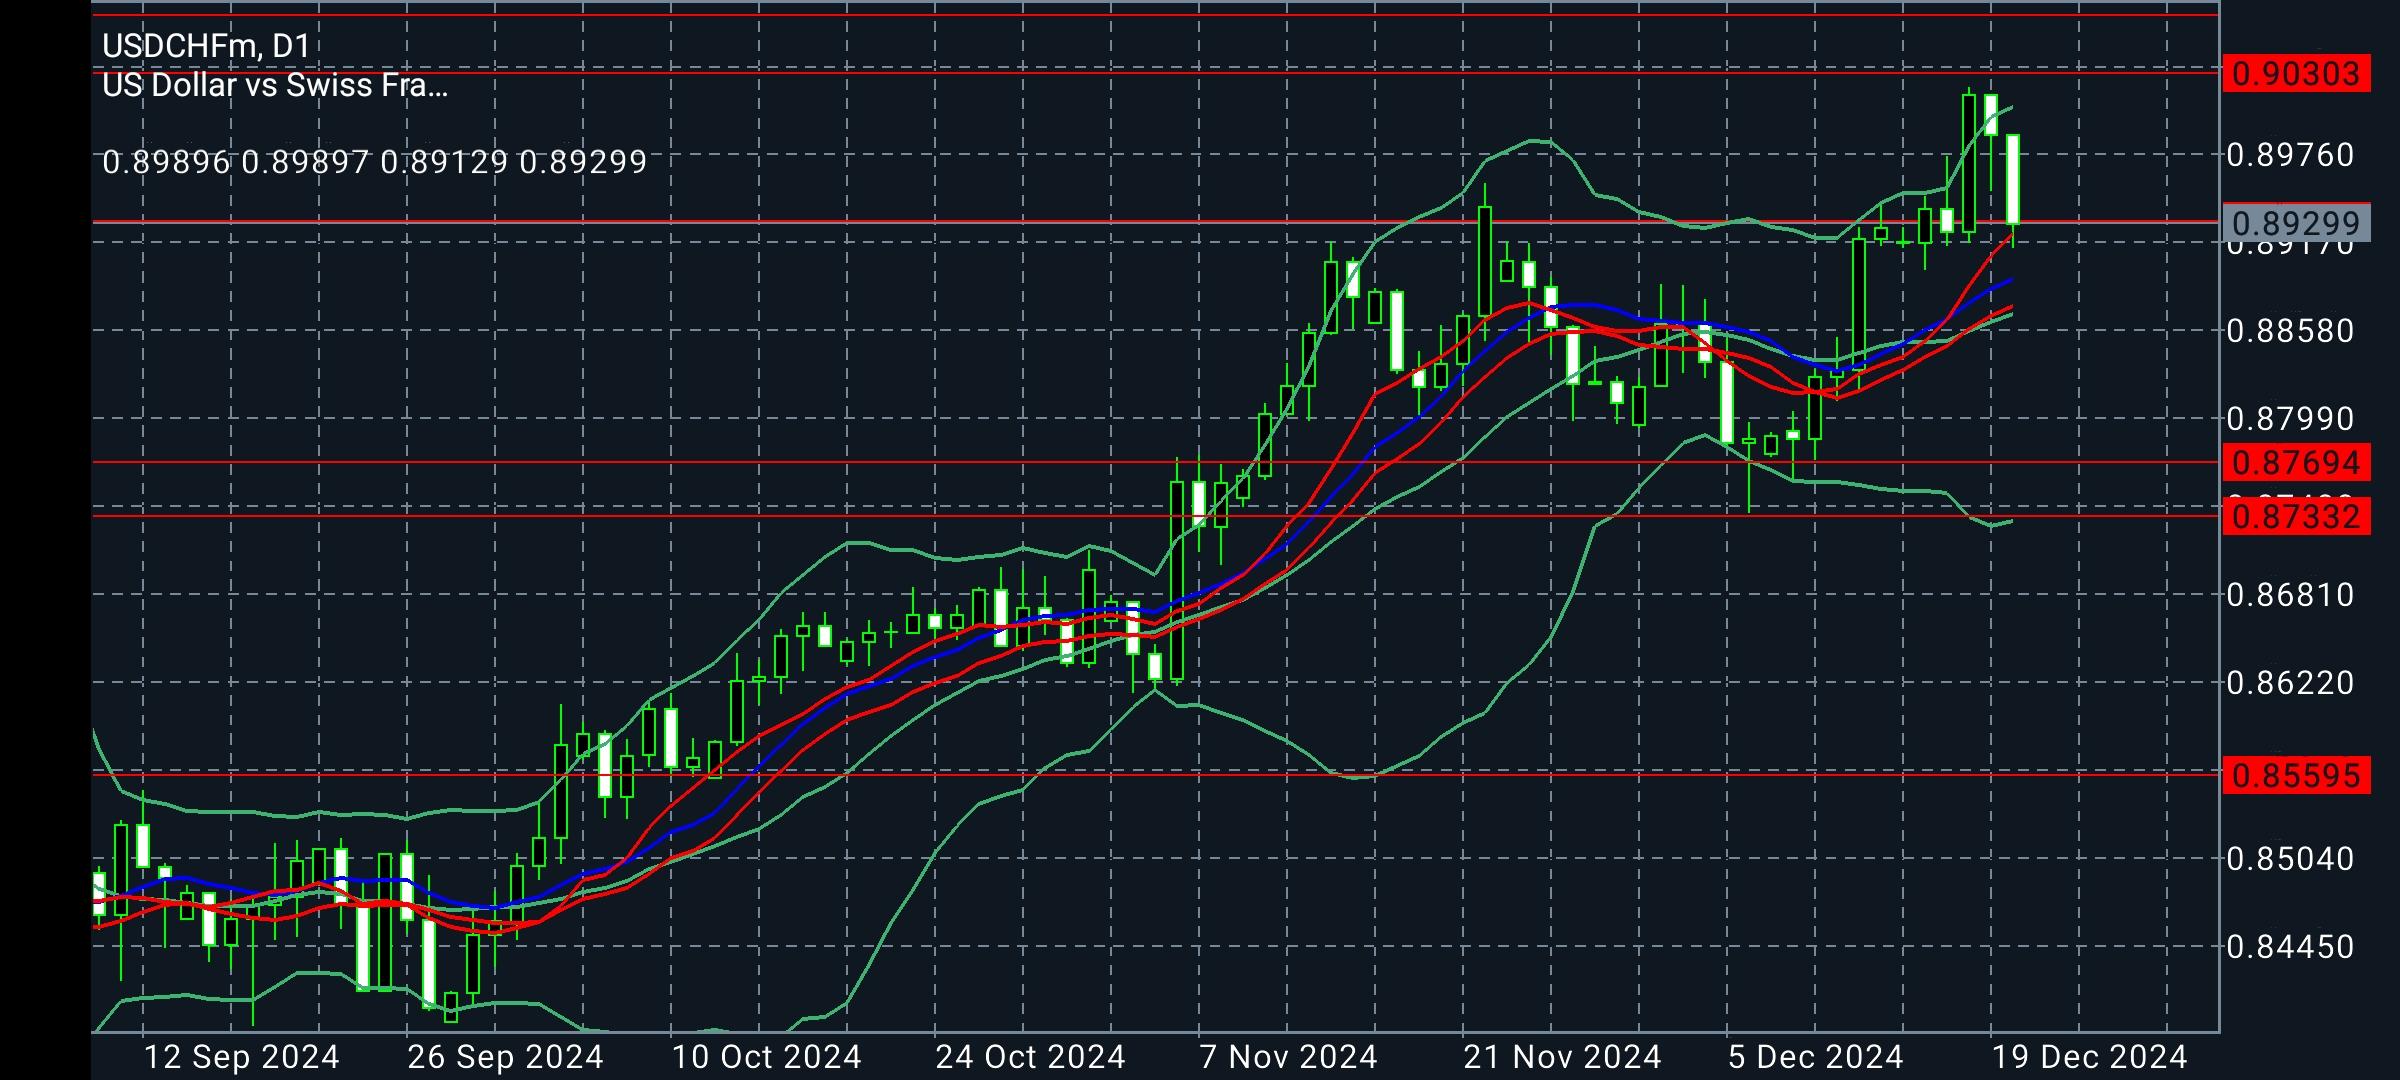Tap the red 0.90303 level price tag

(x=2296, y=74)
